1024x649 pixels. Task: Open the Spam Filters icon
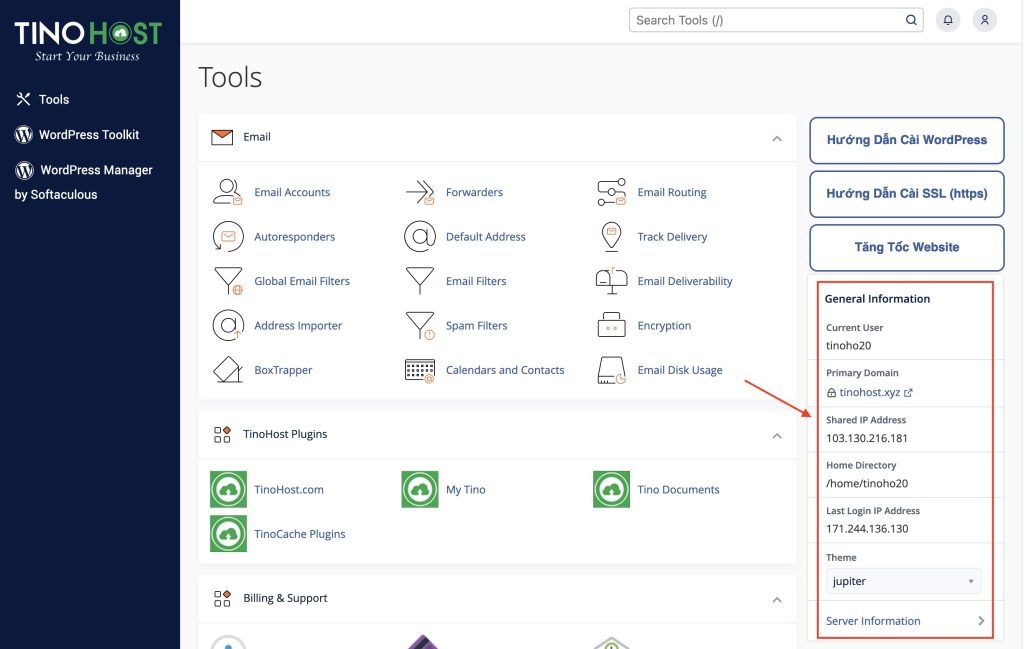(x=420, y=325)
